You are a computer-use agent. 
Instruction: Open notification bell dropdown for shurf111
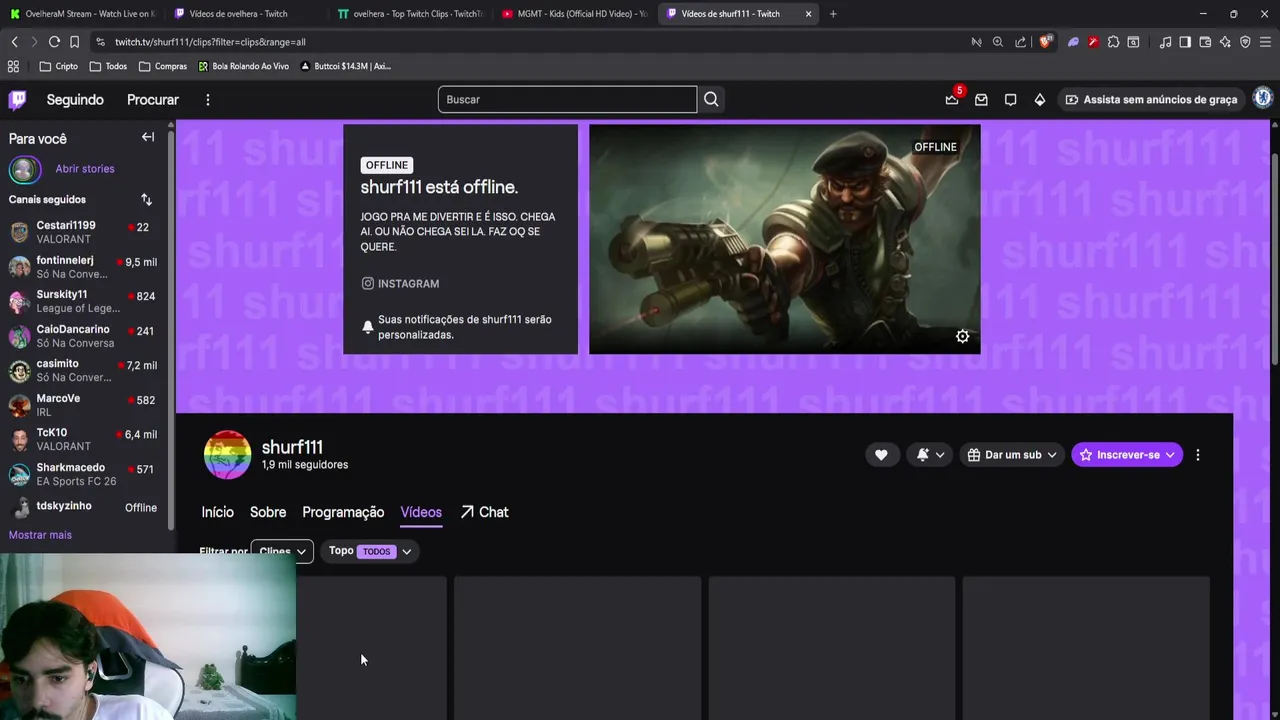pyautogui.click(x=930, y=455)
